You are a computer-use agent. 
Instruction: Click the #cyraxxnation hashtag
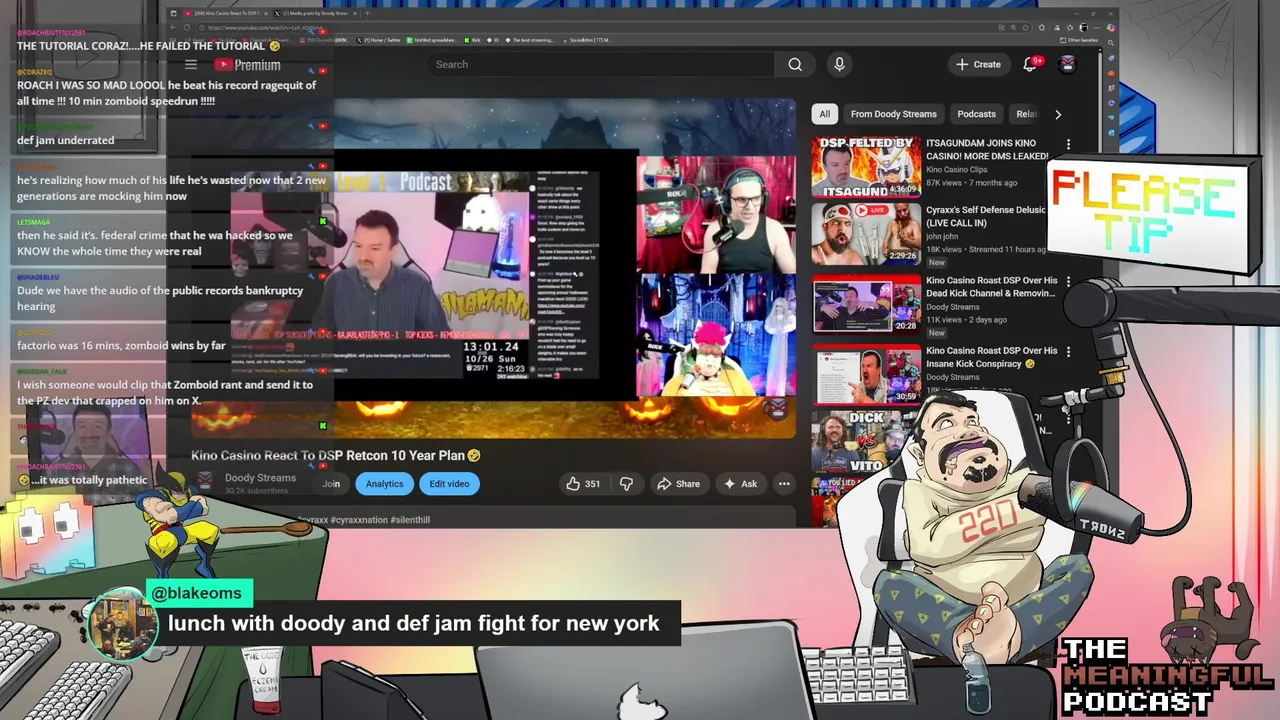pos(358,520)
